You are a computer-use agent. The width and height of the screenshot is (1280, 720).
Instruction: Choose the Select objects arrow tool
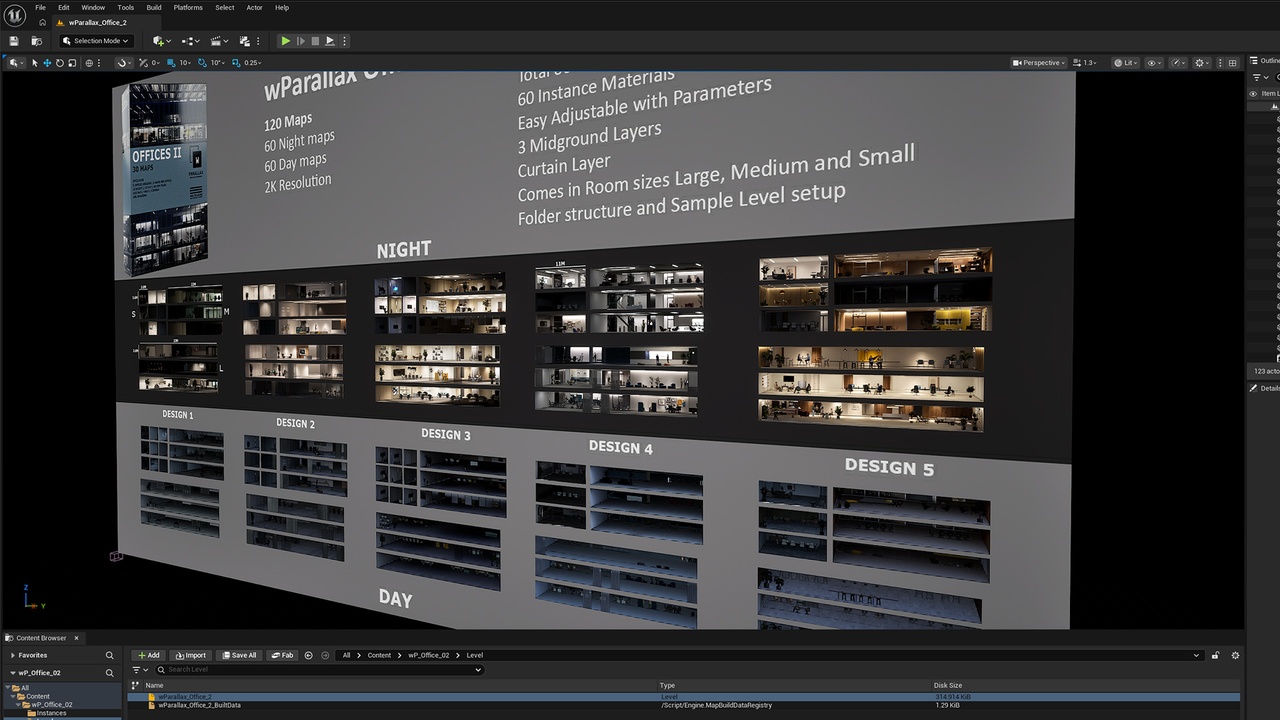tap(34, 63)
